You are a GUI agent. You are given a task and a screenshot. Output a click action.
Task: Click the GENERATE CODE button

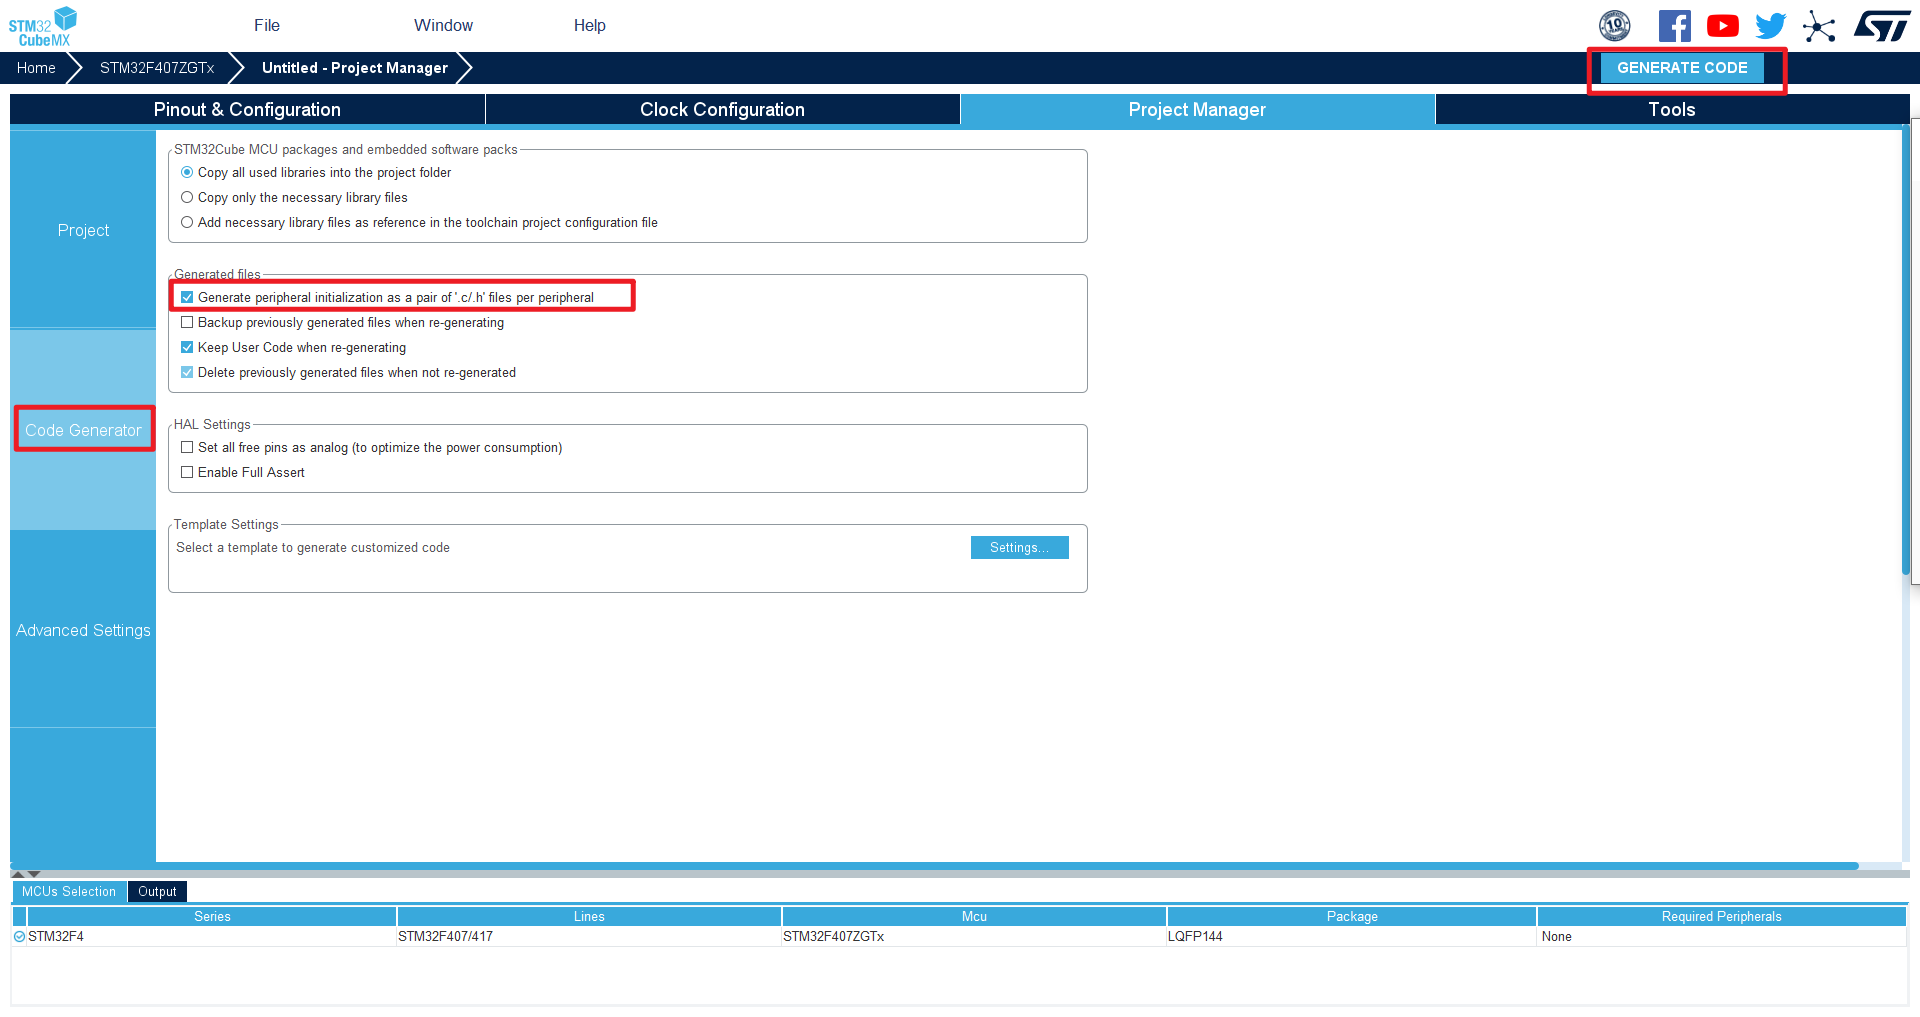click(1682, 68)
